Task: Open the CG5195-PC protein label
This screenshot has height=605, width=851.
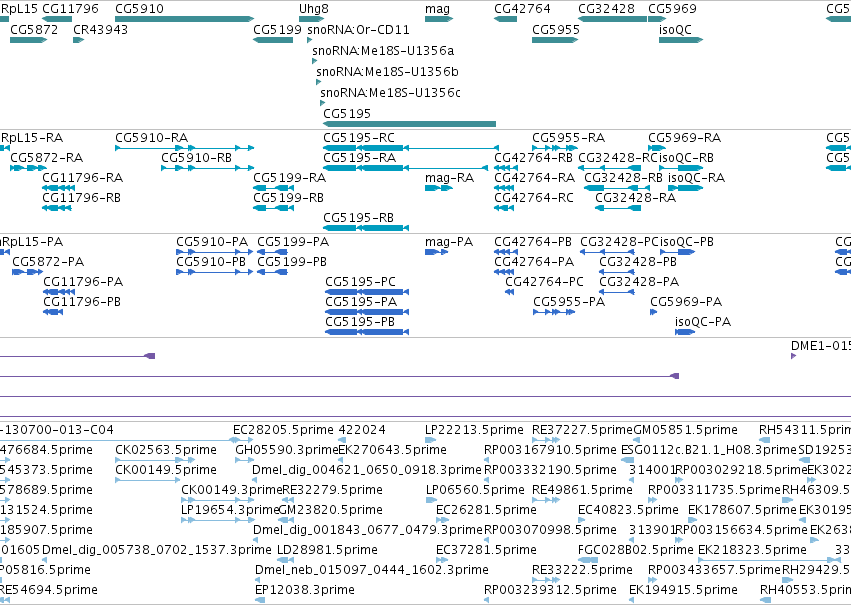Action: coord(360,282)
